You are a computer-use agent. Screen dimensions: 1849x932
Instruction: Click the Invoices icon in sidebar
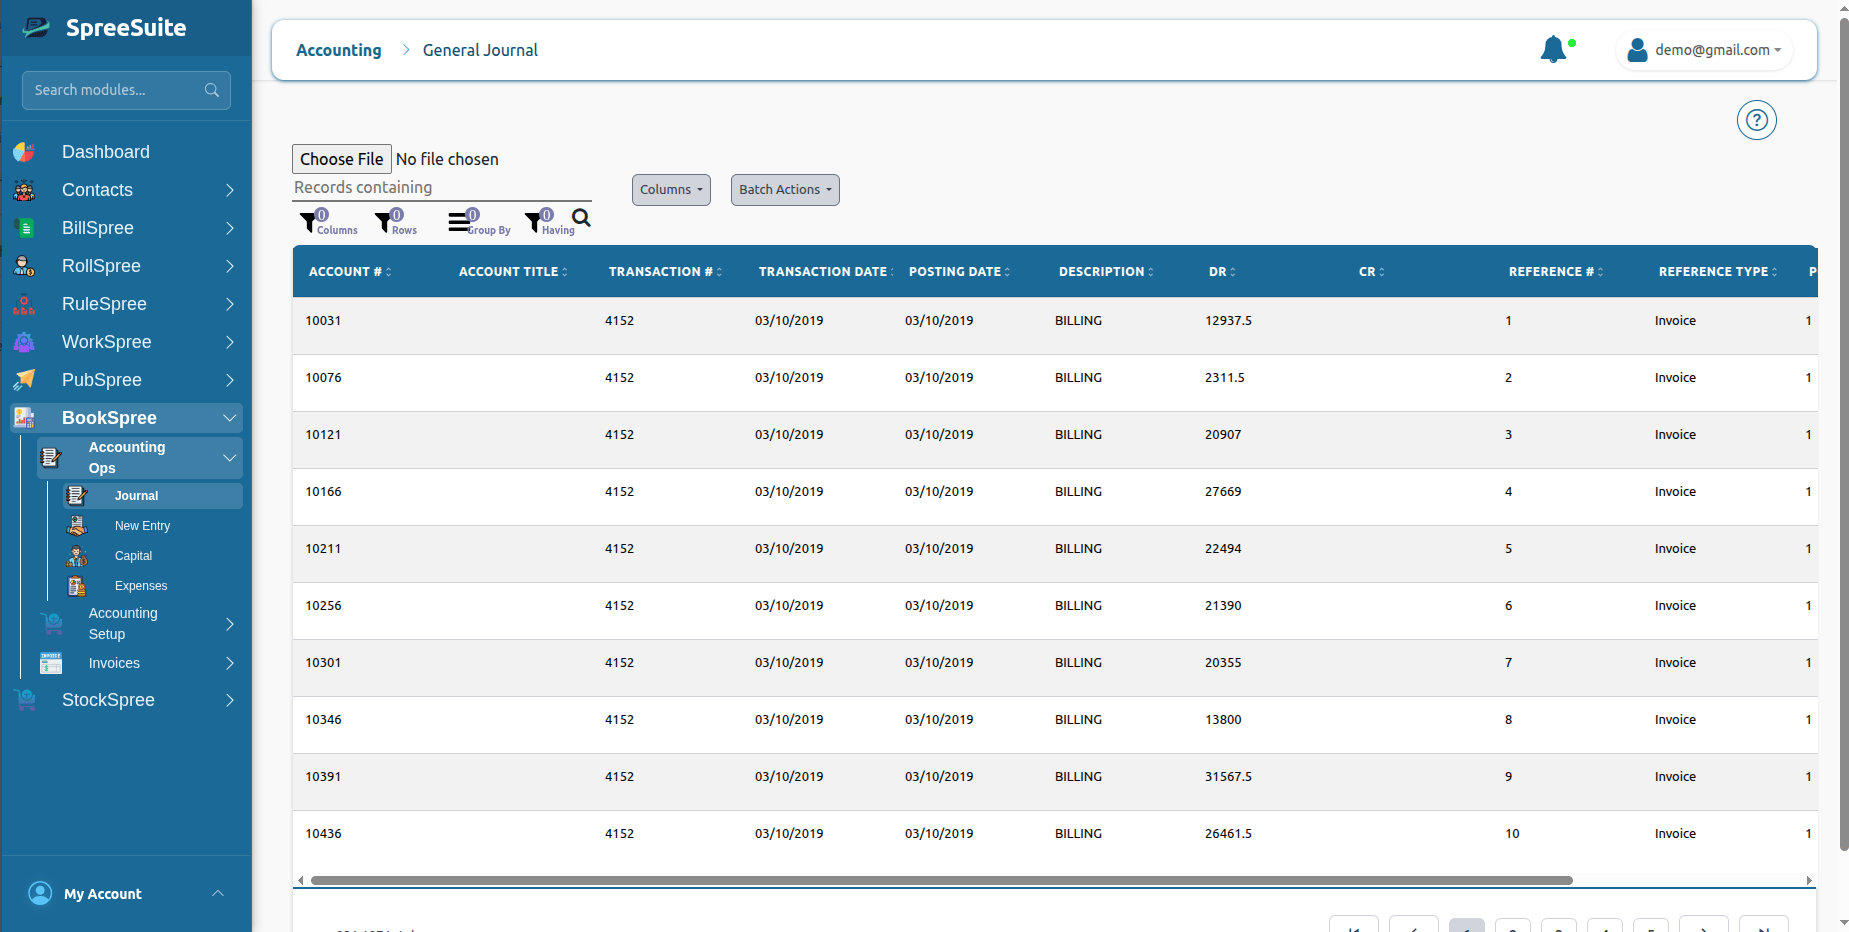(51, 663)
